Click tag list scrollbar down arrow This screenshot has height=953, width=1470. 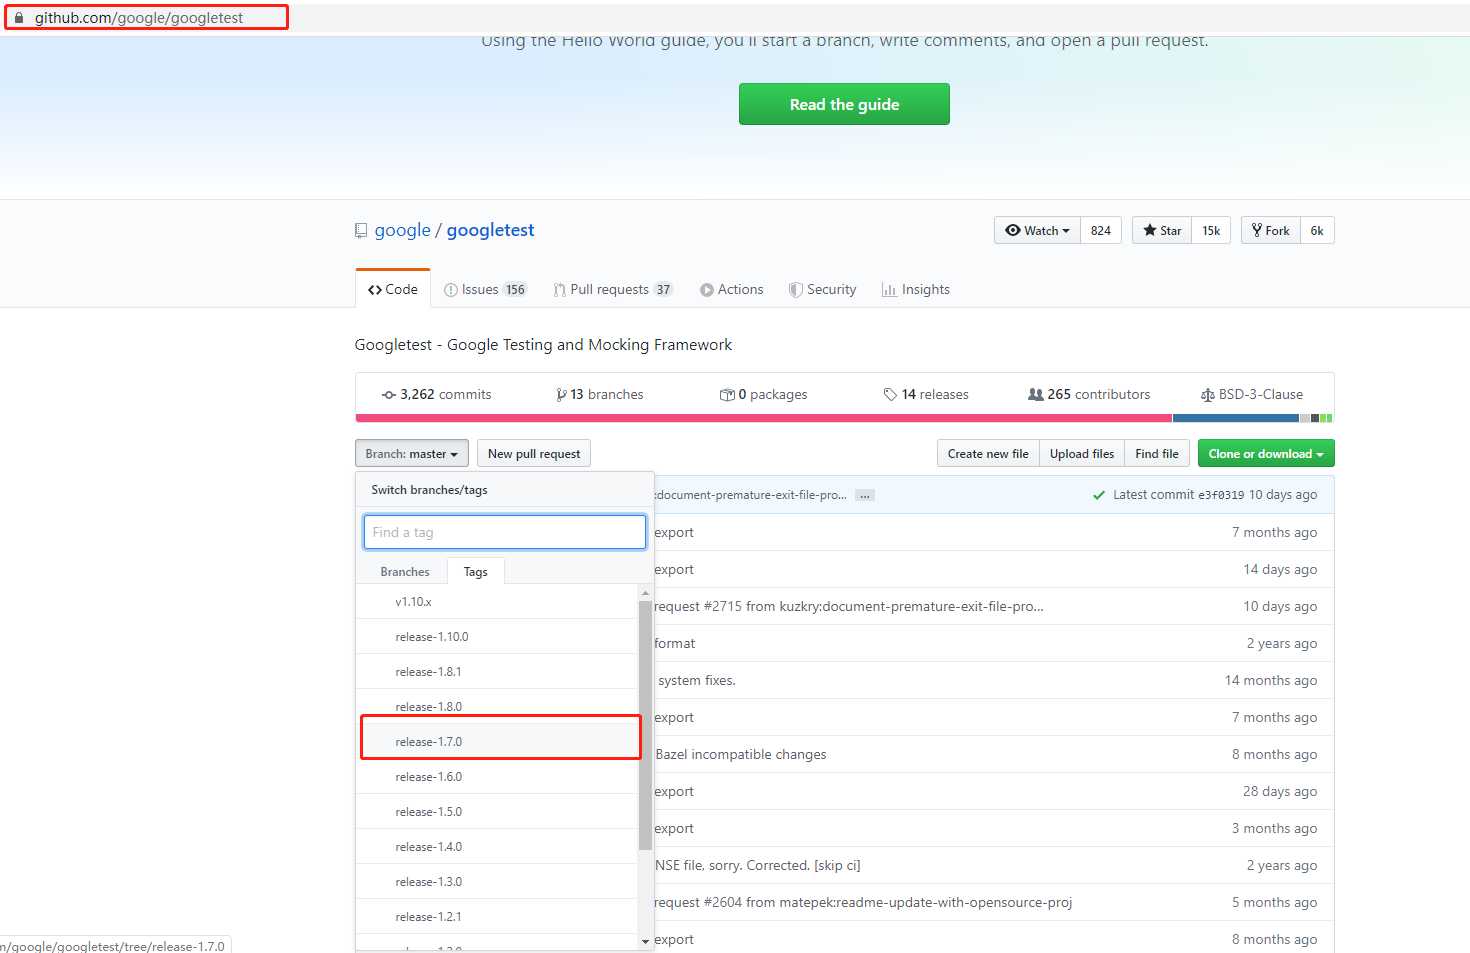point(645,941)
